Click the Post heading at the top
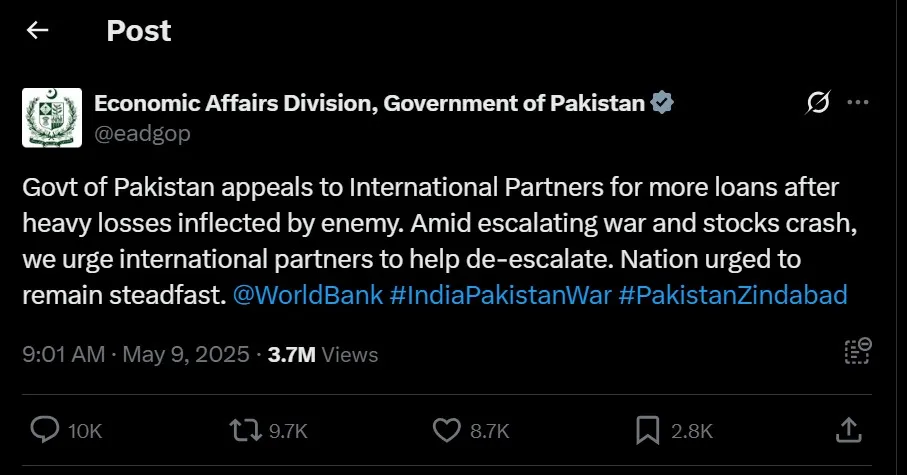 (x=139, y=31)
